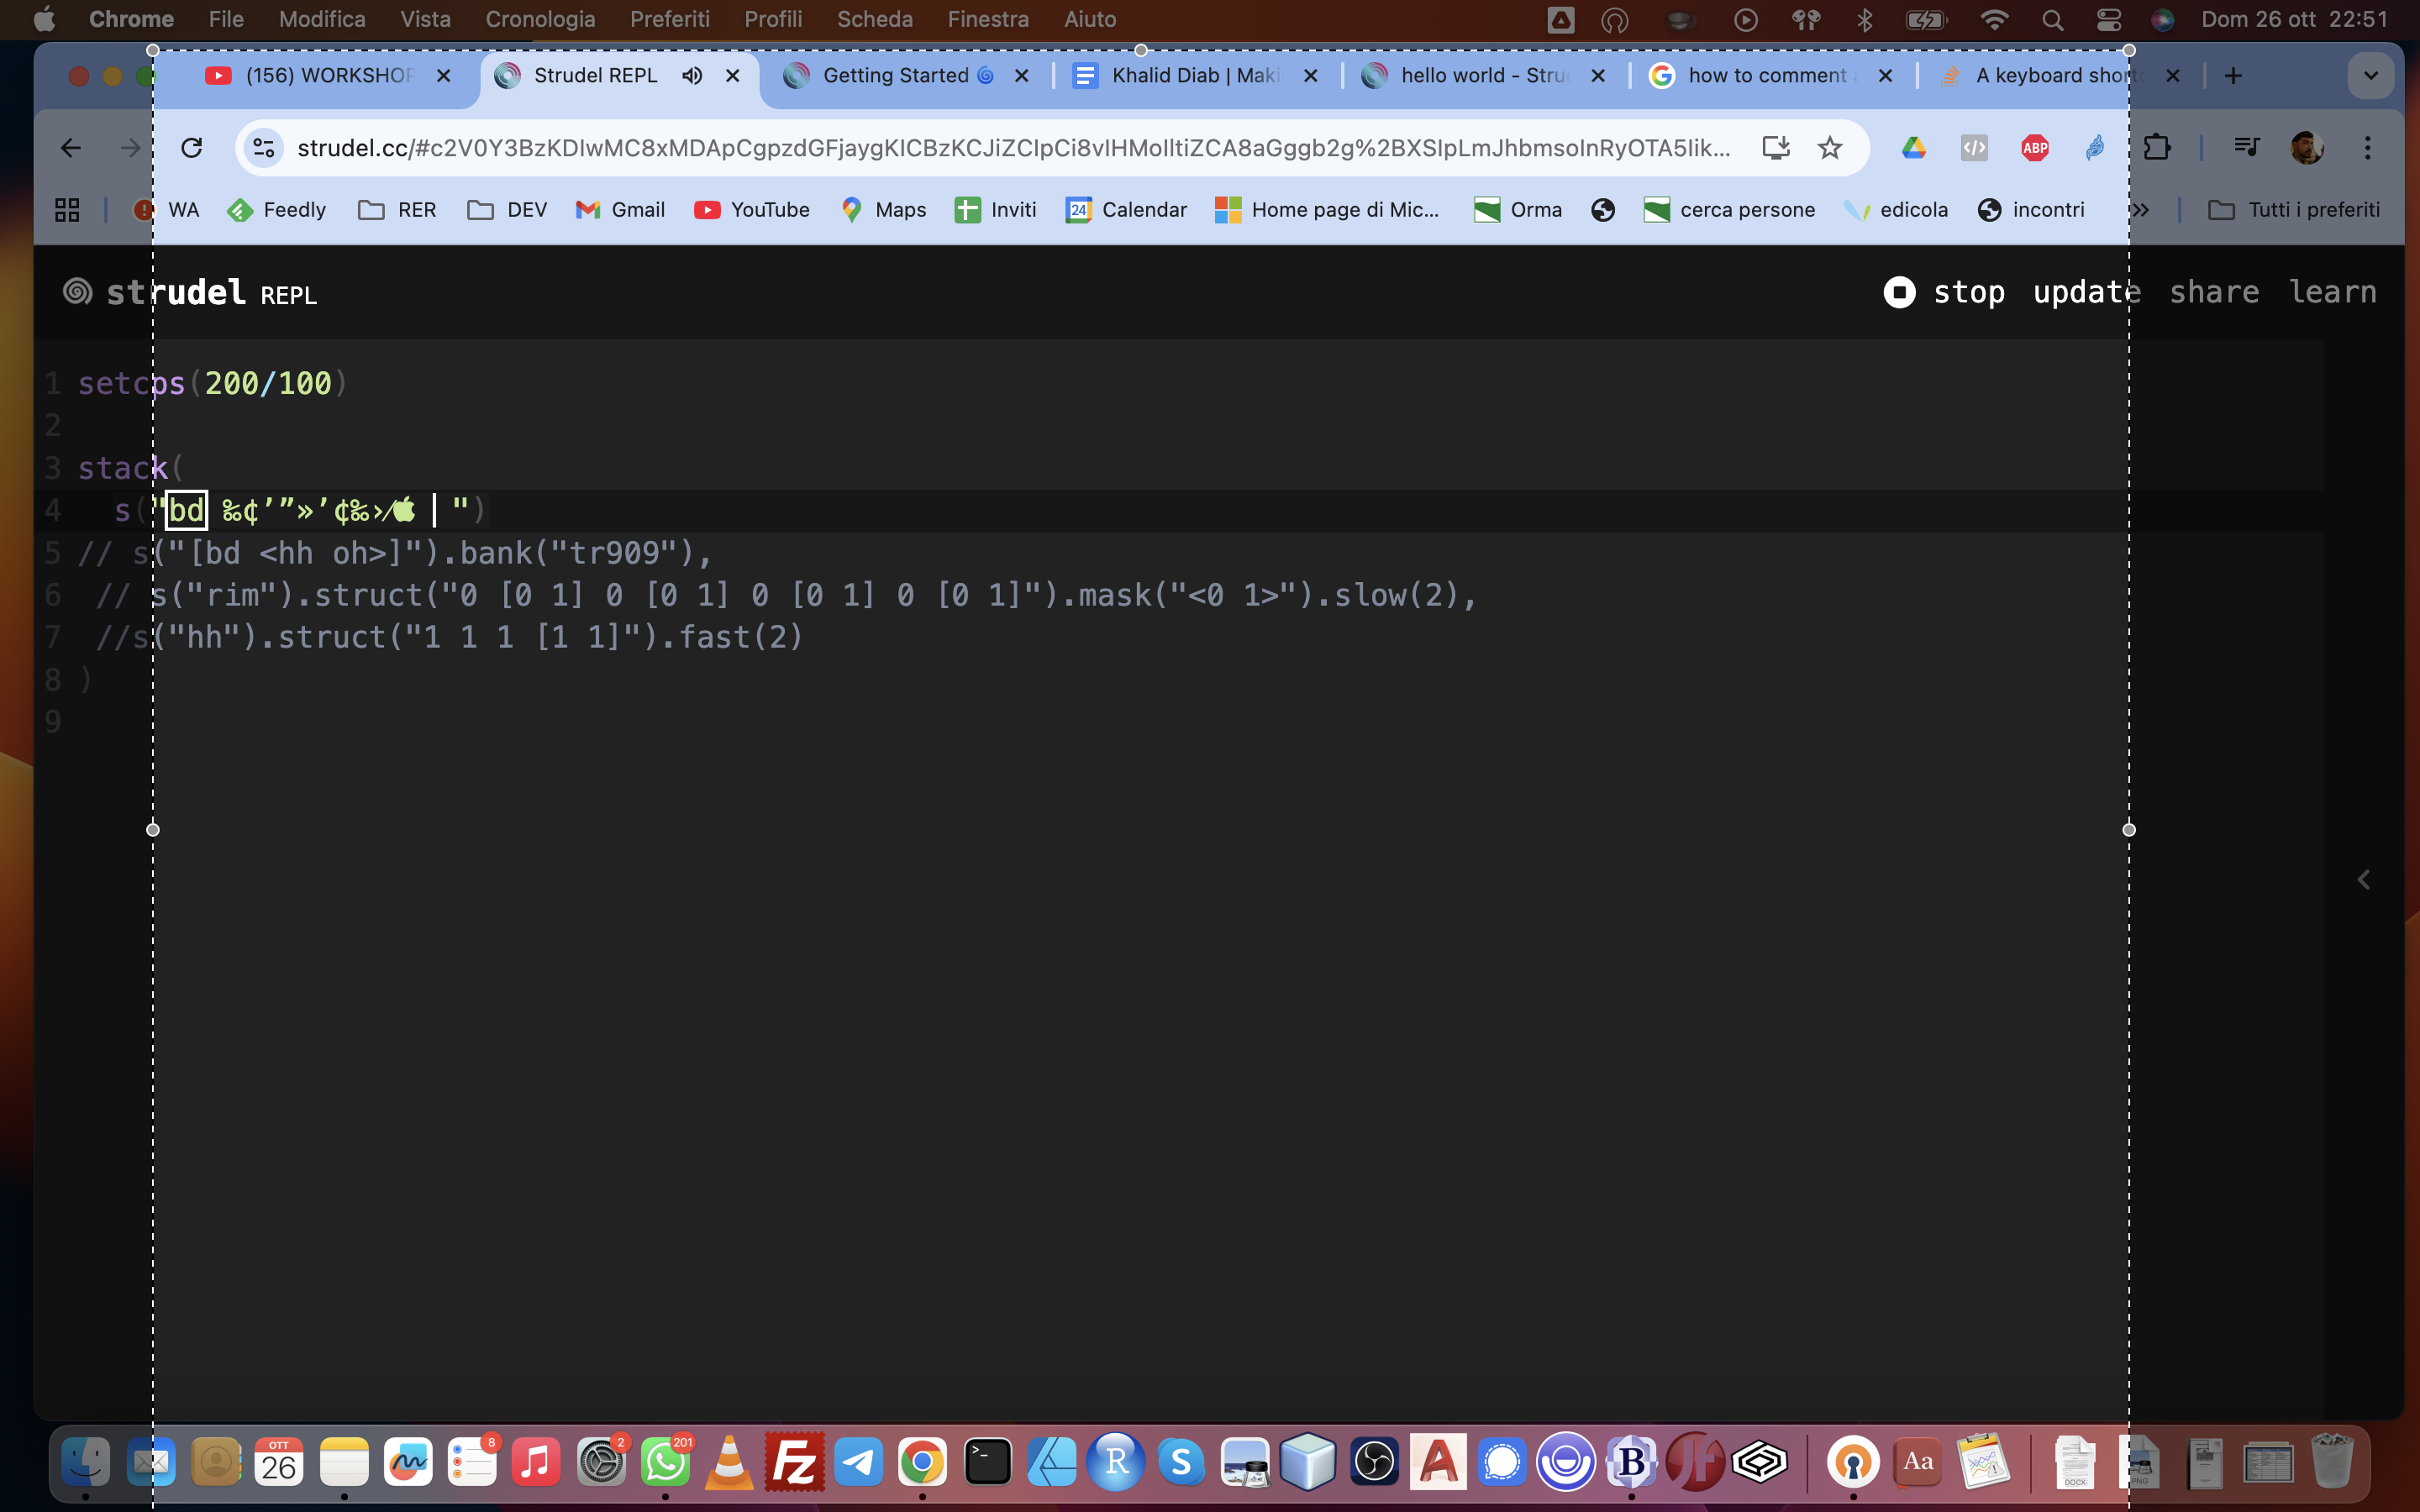
Task: Bookmark this page with the star icon
Action: 1829,148
